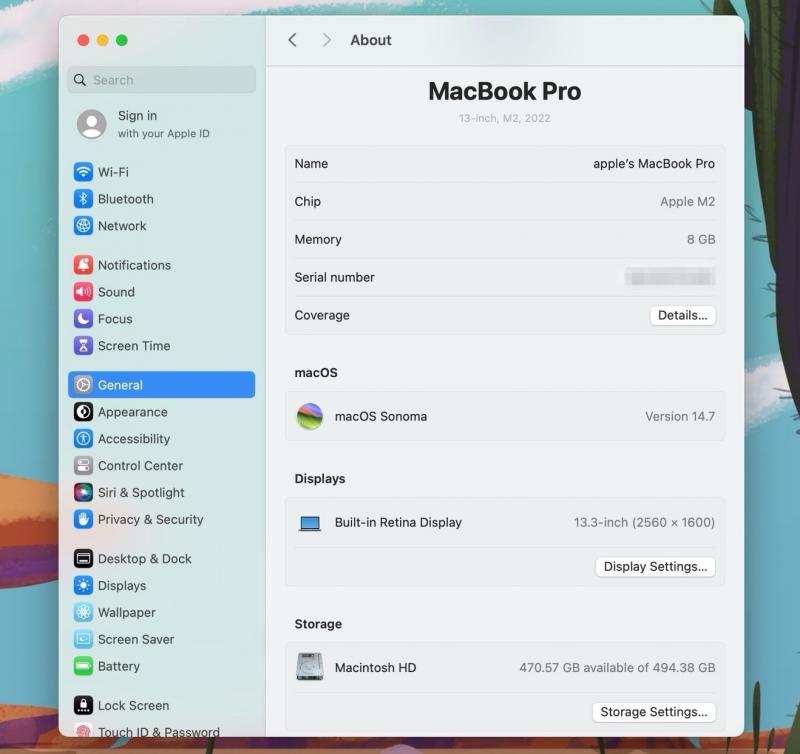800x754 pixels.
Task: Click the 13.3-inch (2560 × 1600) text
Action: [x=644, y=522]
